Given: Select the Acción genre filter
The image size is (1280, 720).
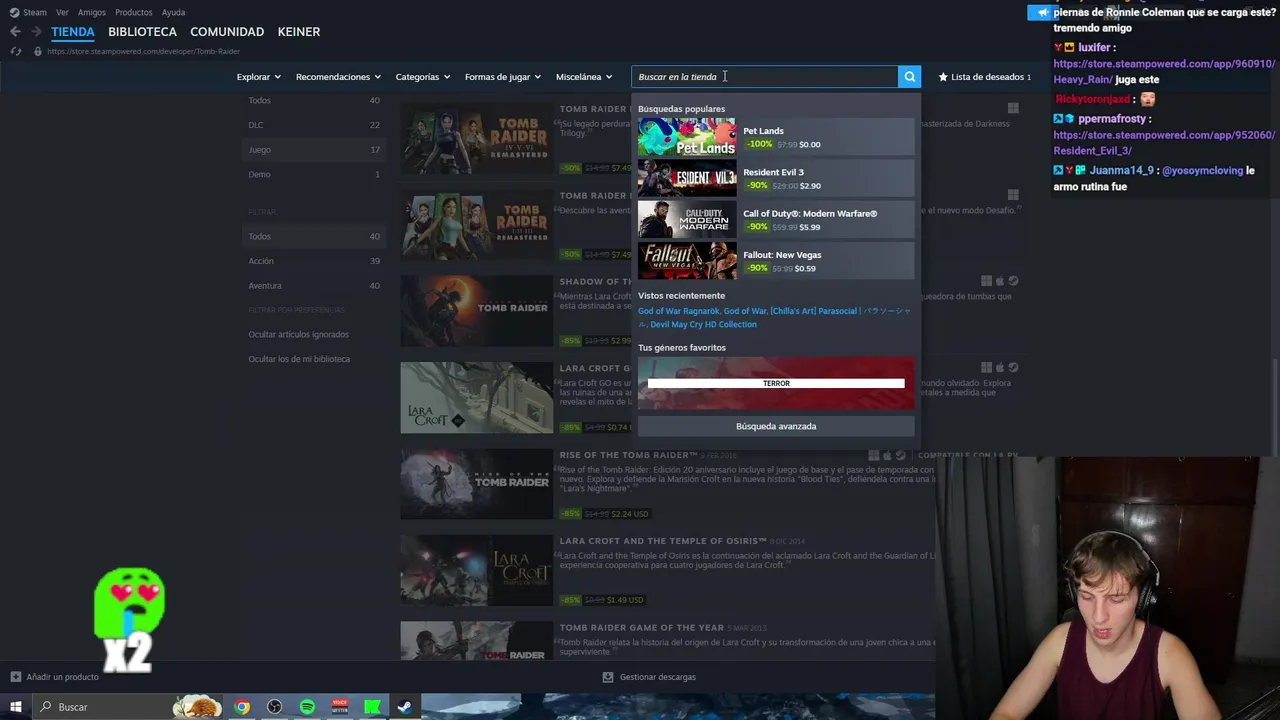Looking at the screenshot, I should coord(313,261).
